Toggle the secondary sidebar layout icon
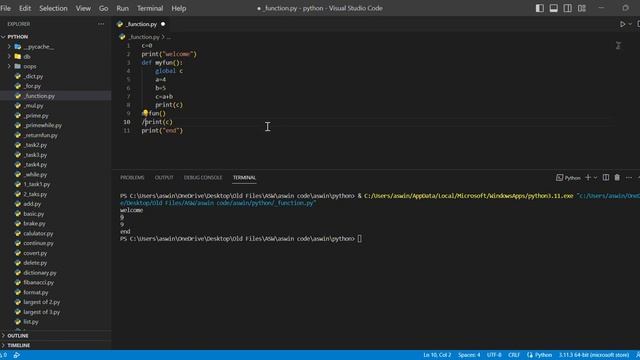This screenshot has width=640, height=360. click(567, 8)
